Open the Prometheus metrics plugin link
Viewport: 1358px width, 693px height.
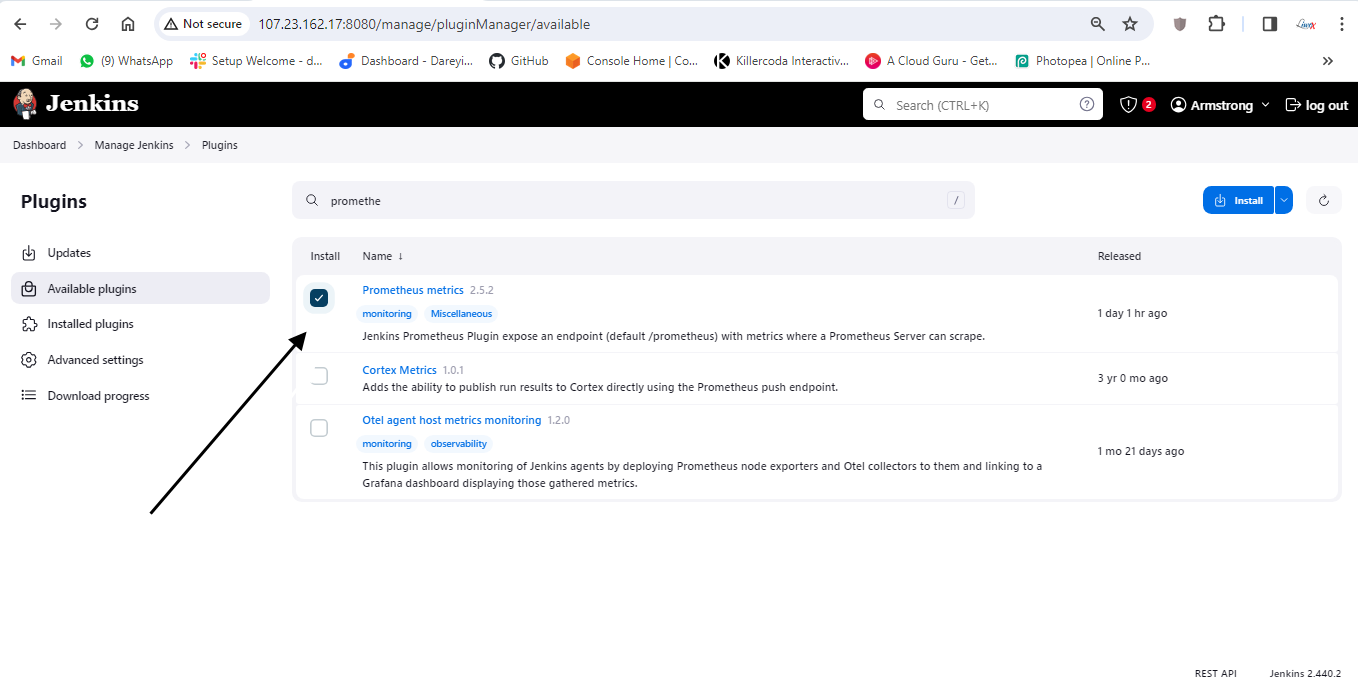click(412, 290)
